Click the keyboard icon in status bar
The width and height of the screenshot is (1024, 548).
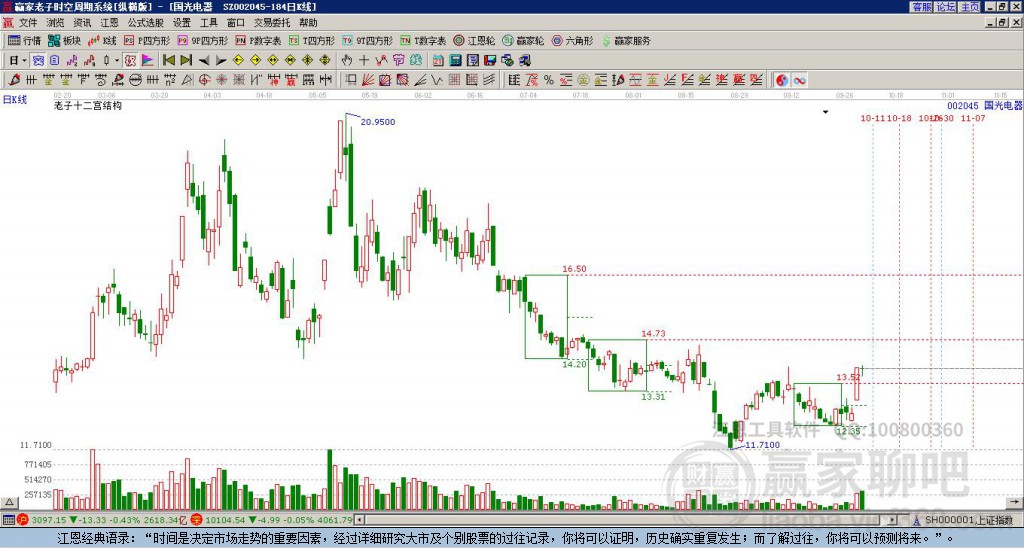[x=8, y=520]
